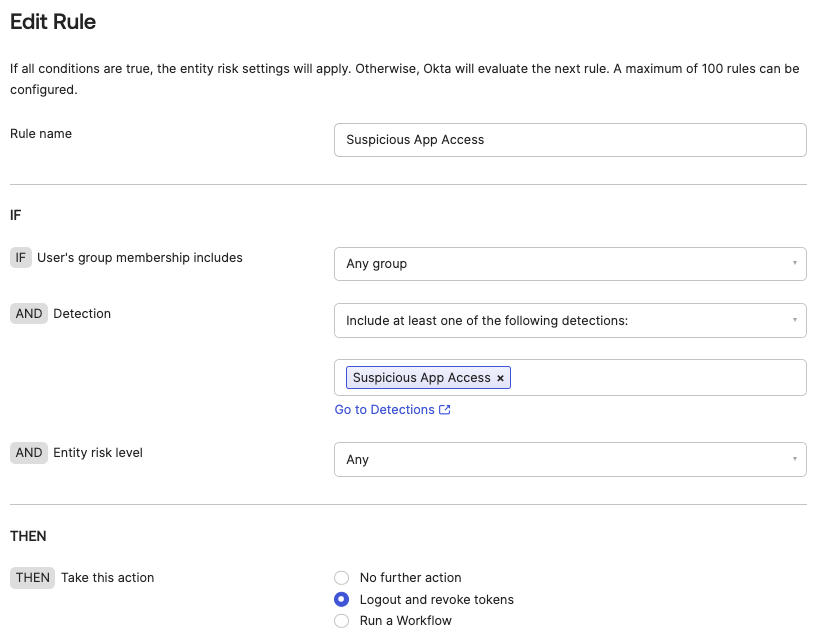Open the Go to Detections link
Viewport: 820px width, 639px height.
point(385,410)
